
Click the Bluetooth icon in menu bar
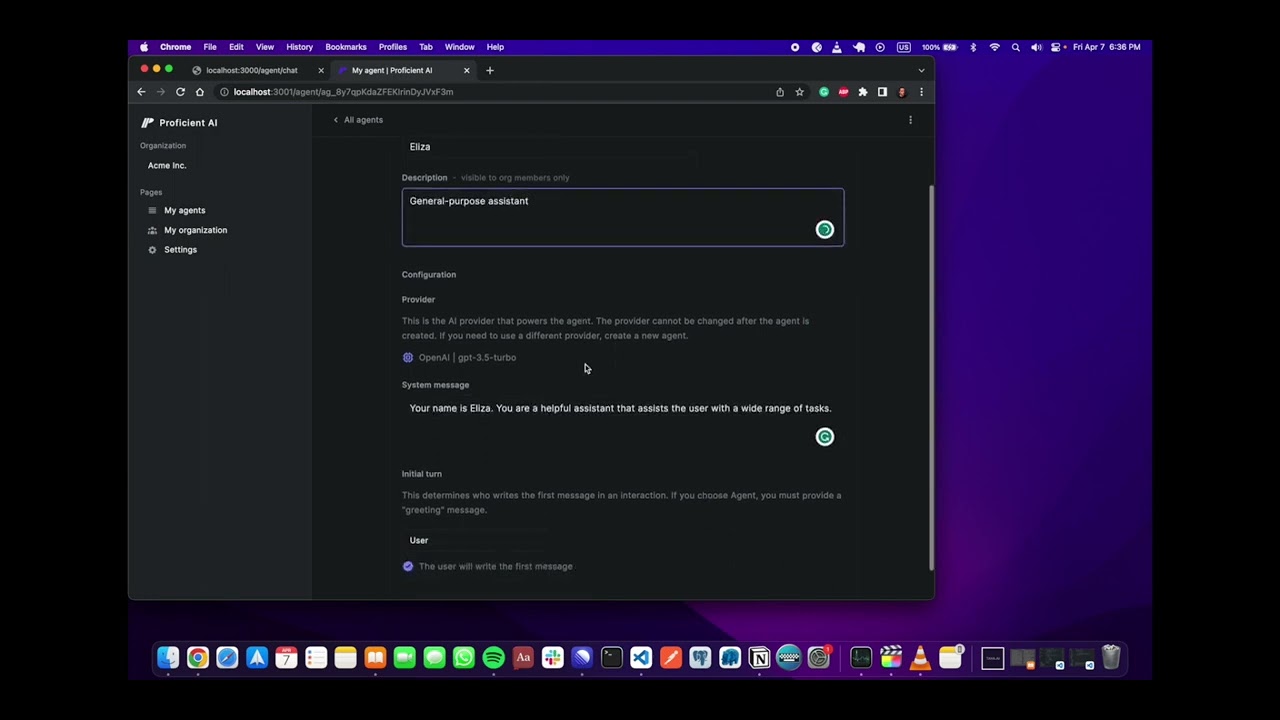pos(973,47)
